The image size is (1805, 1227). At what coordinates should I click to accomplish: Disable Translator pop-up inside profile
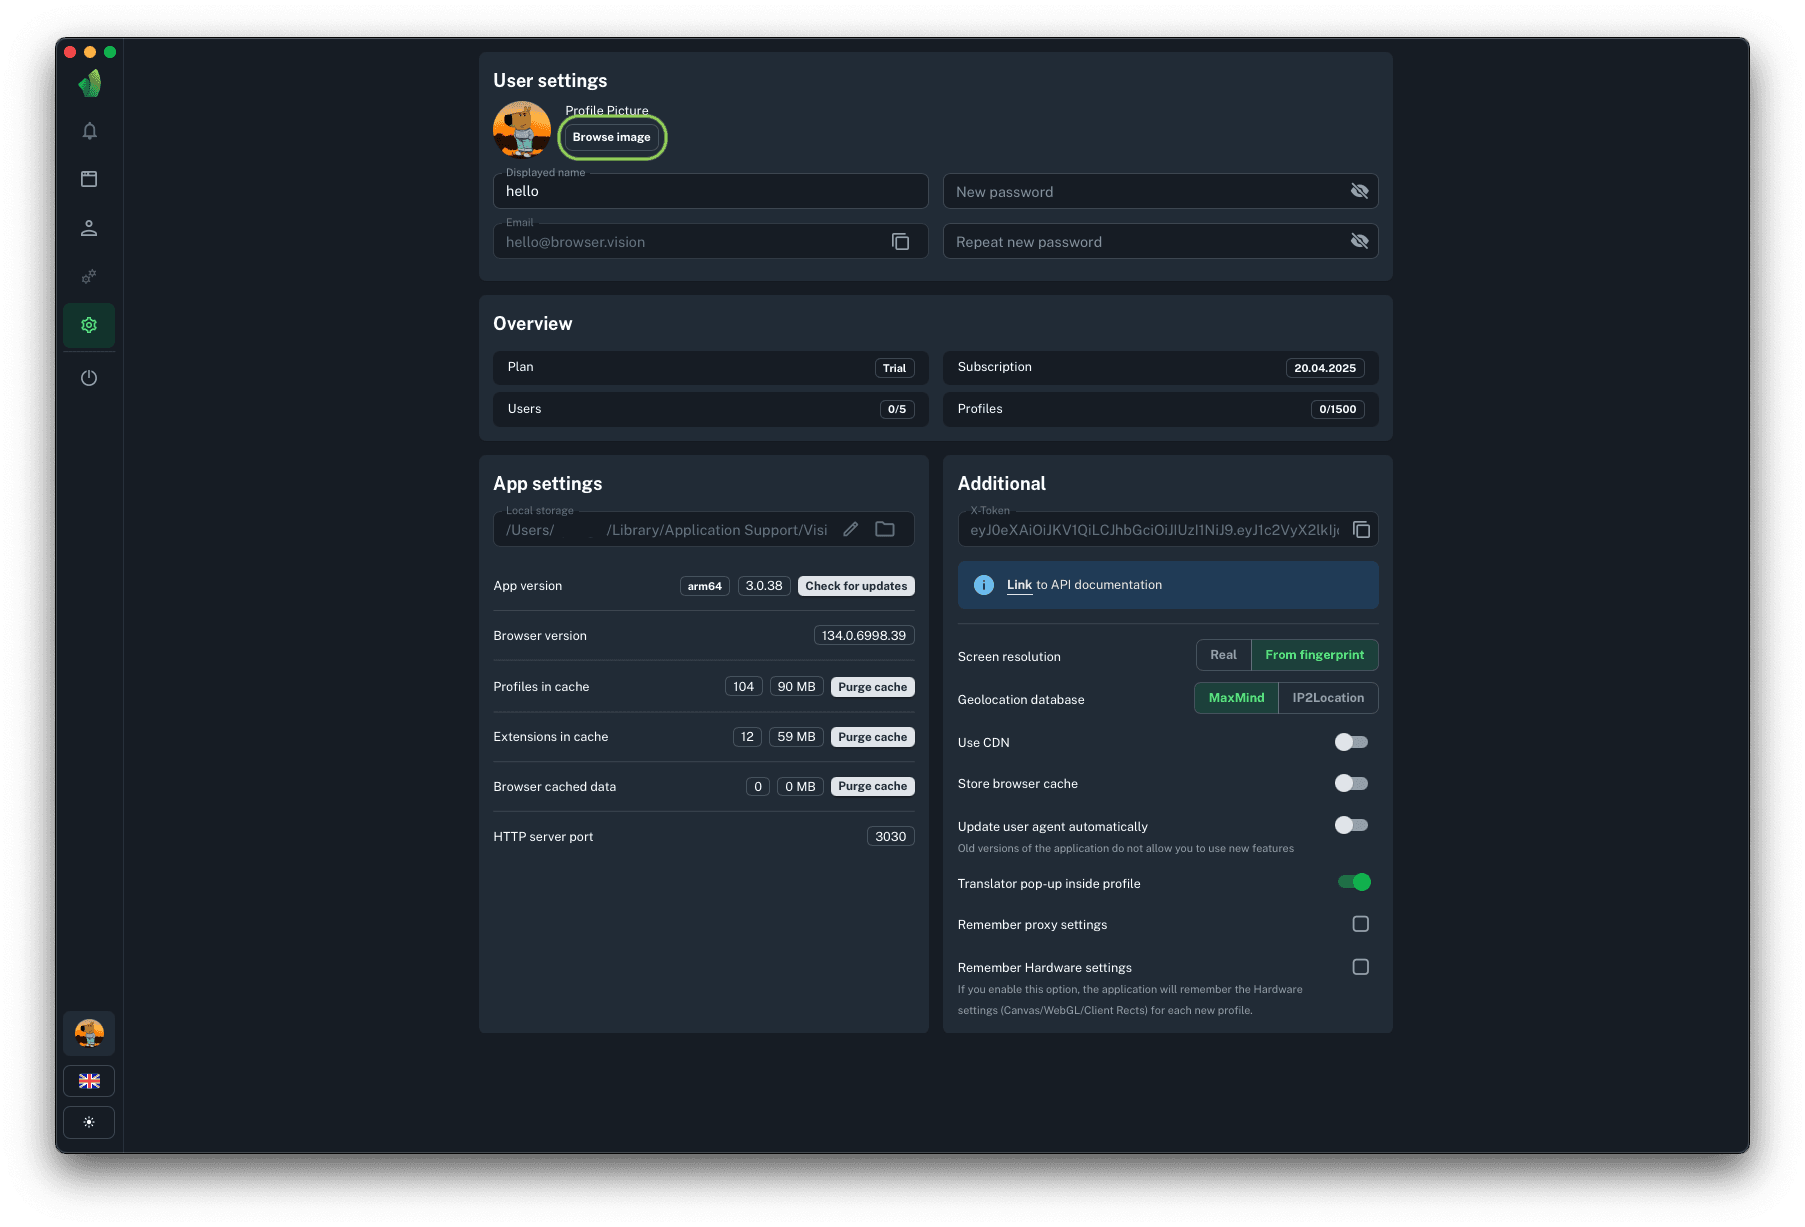1354,882
